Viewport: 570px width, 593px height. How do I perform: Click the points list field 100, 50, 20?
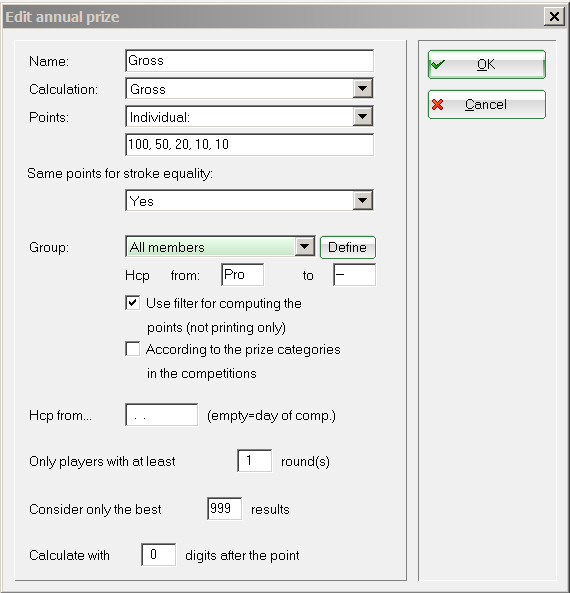click(249, 144)
